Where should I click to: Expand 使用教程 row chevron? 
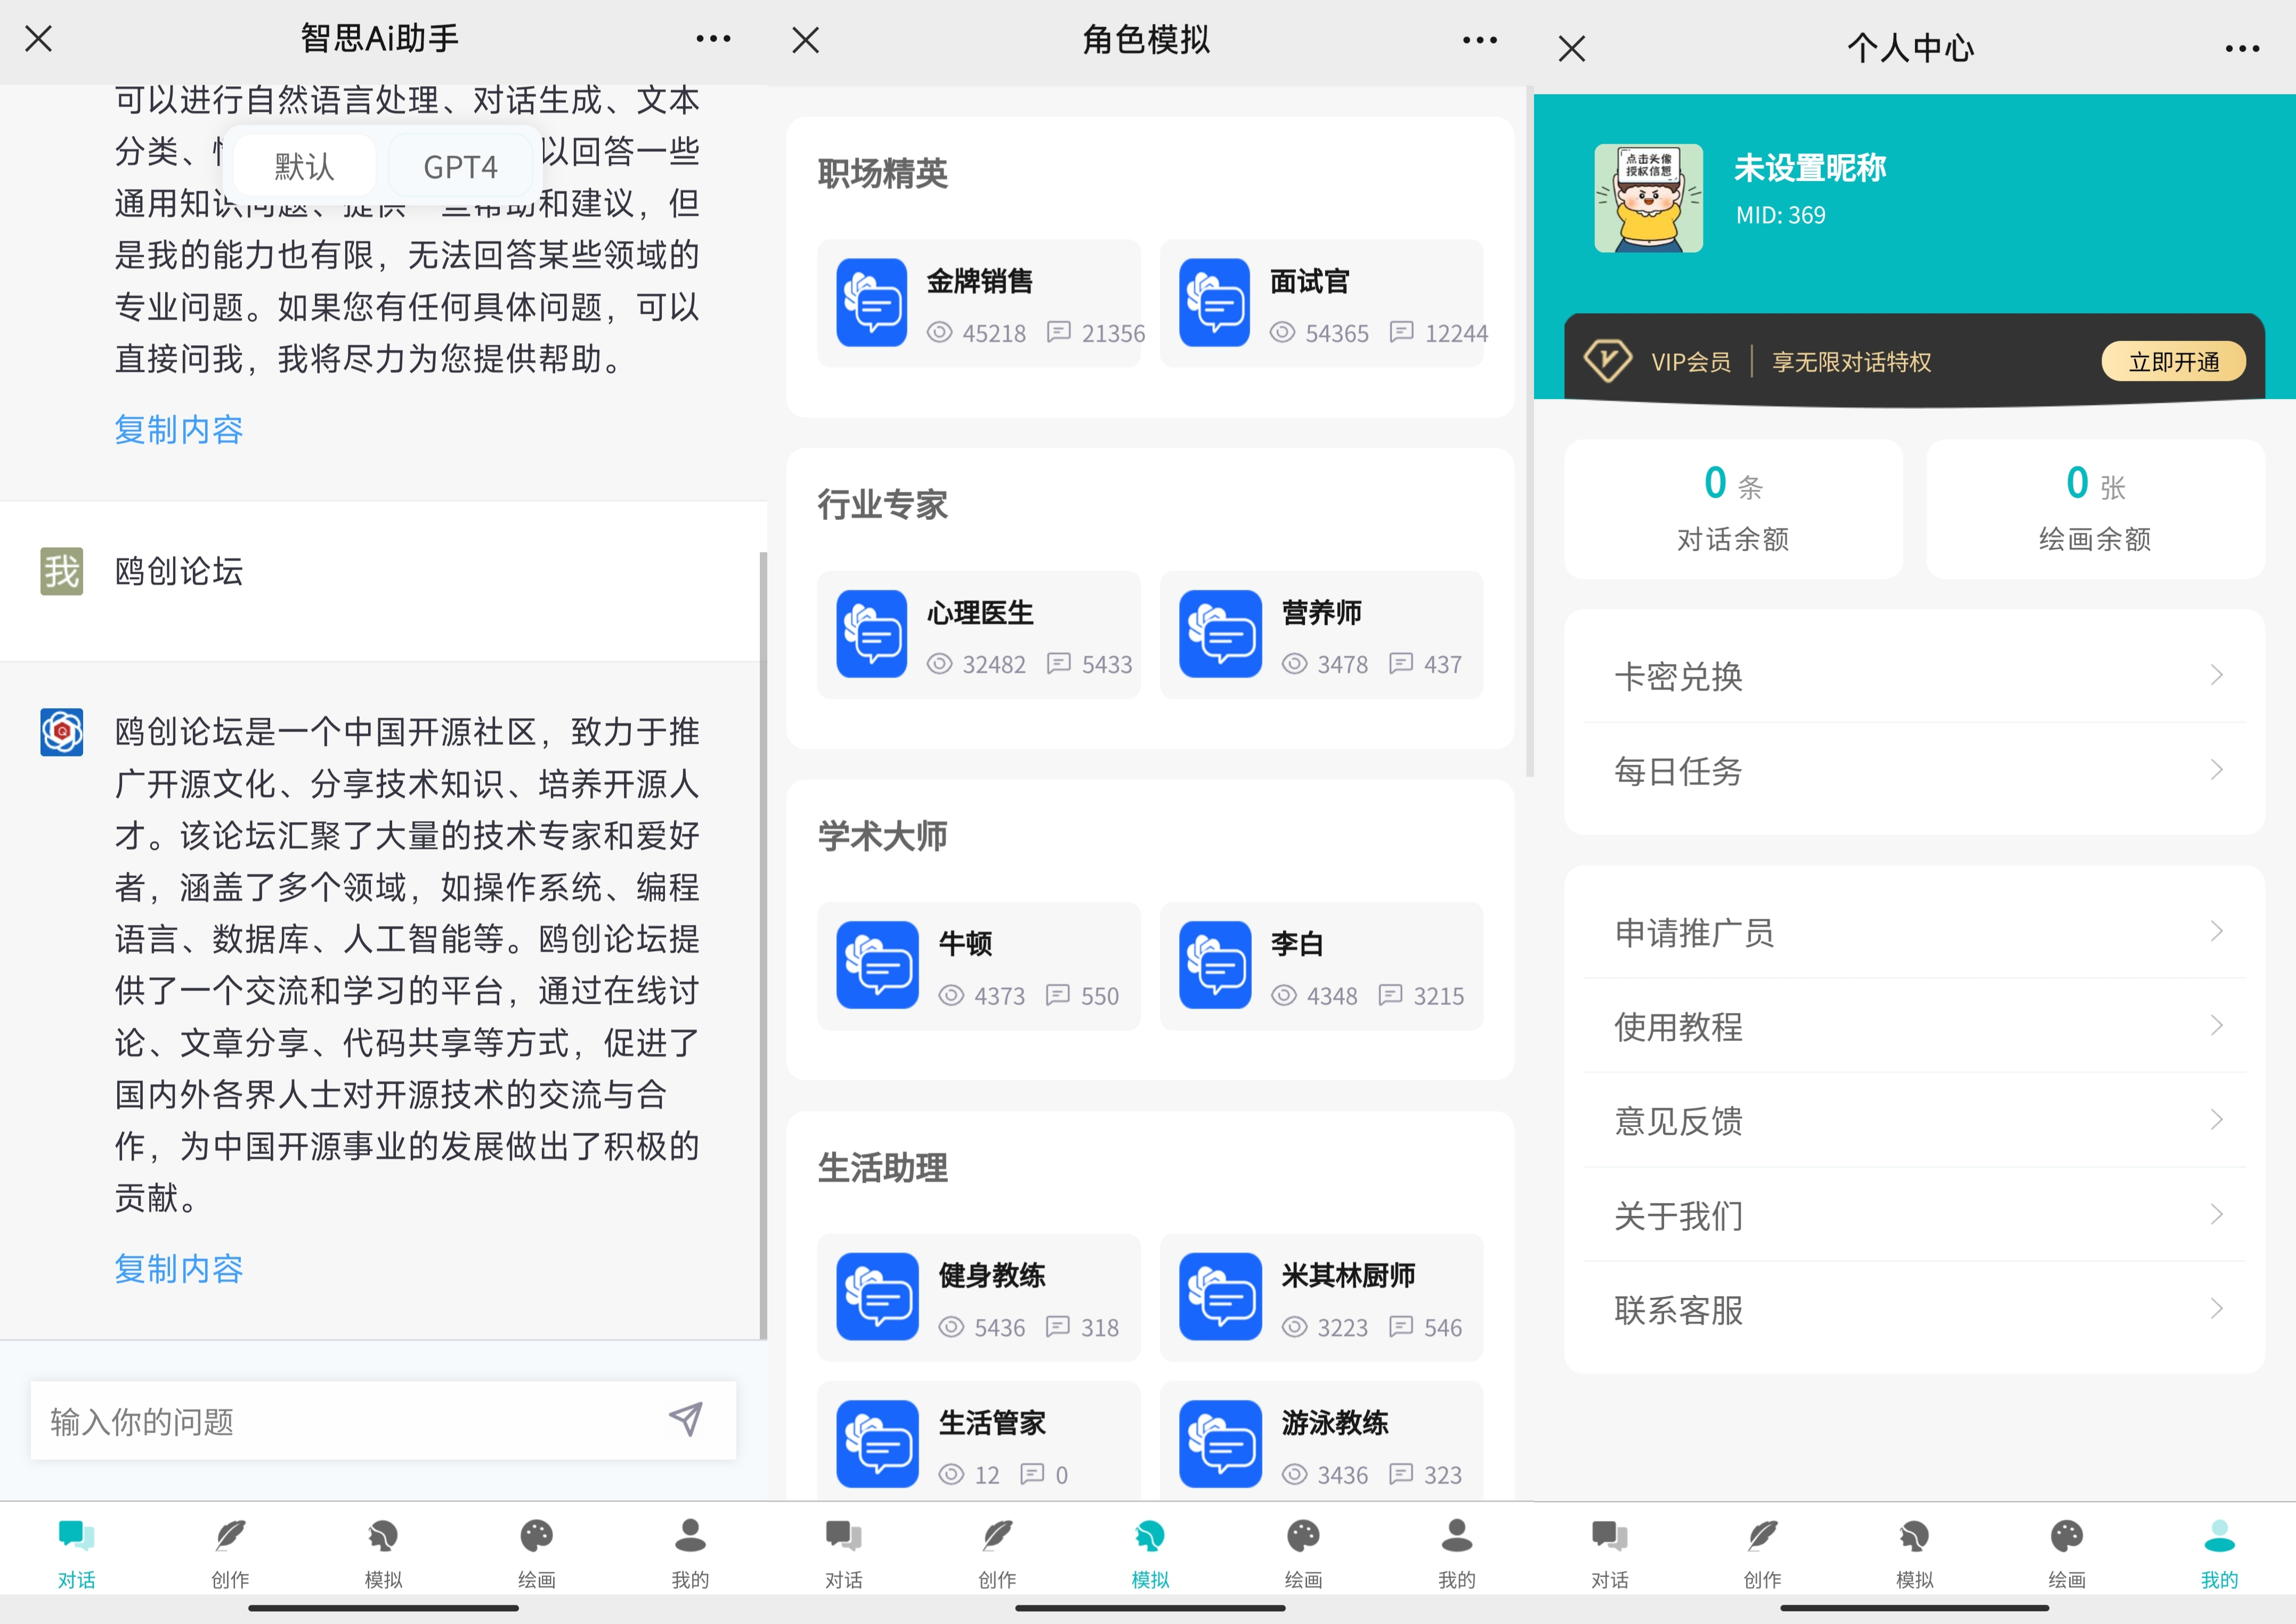coord(2216,1025)
